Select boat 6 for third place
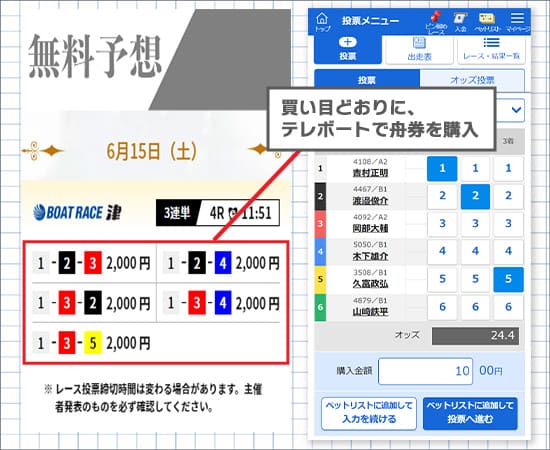Screen dimensions: 550x450 click(508, 307)
